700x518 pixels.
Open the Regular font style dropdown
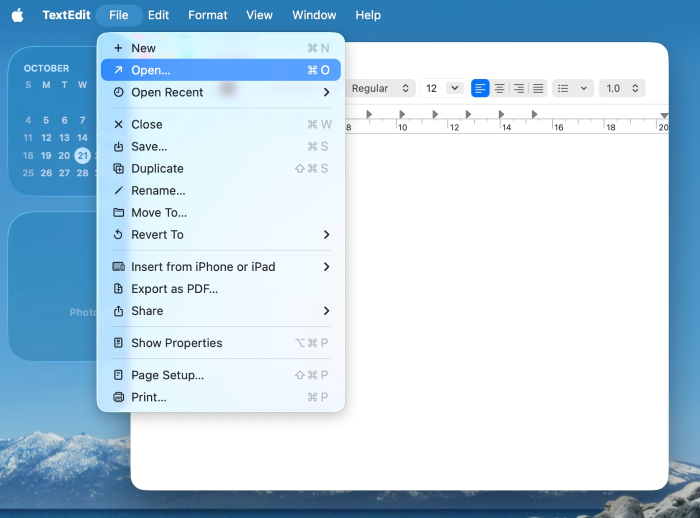[x=380, y=88]
